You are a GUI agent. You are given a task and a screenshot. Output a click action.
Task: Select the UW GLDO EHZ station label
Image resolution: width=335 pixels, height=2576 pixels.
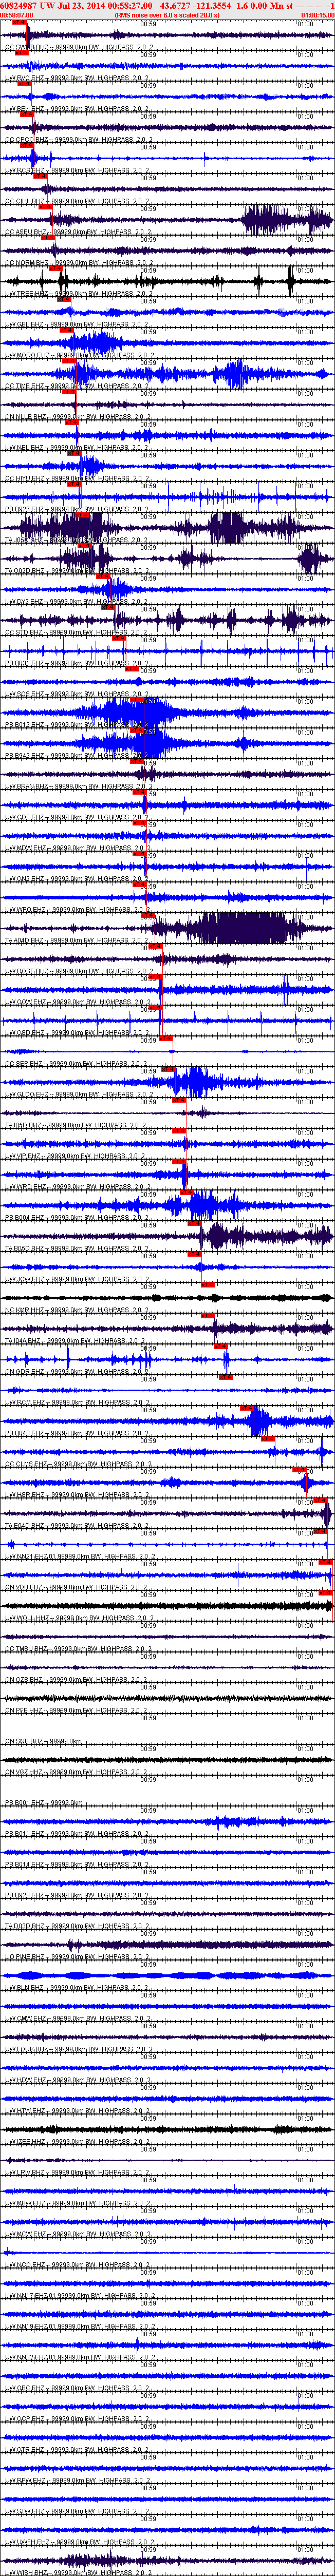(x=27, y=1093)
